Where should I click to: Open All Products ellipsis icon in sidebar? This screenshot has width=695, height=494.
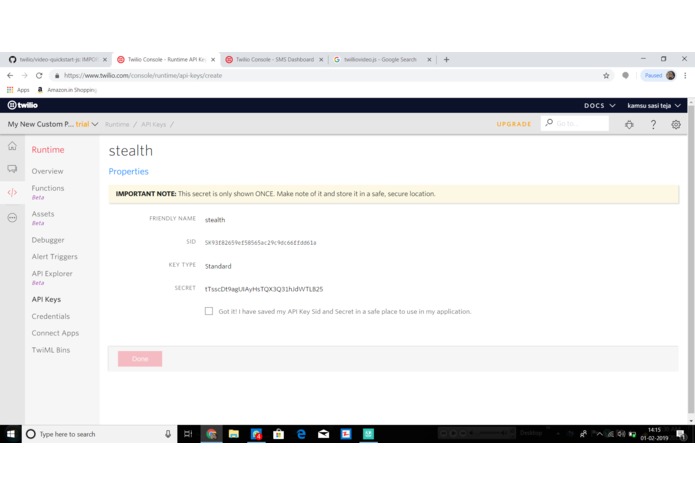click(12, 218)
